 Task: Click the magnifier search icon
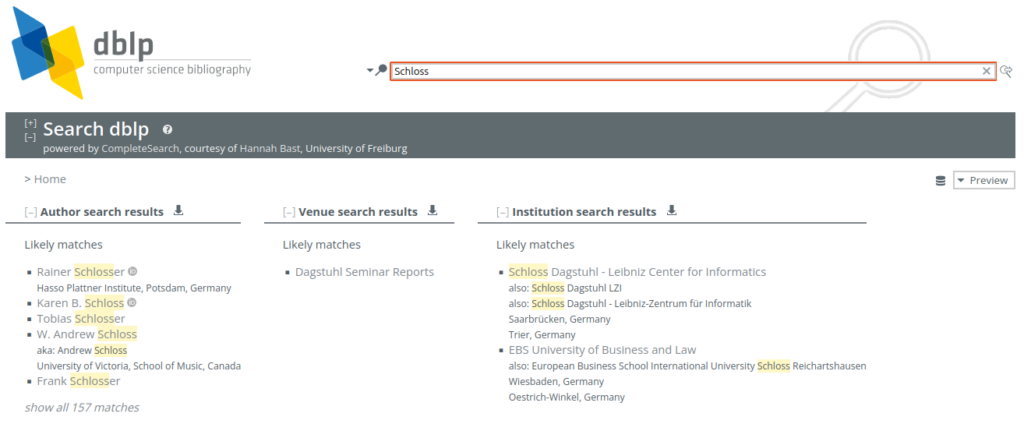pos(381,70)
